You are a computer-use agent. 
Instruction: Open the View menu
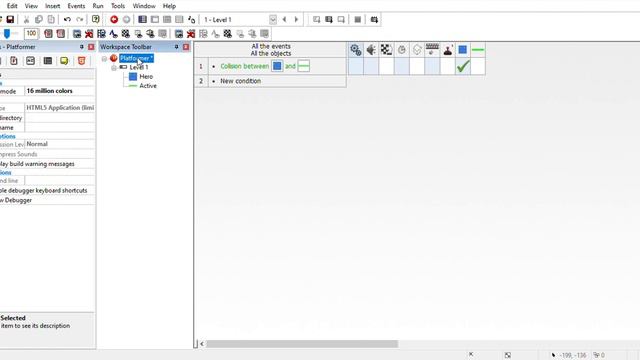31,6
